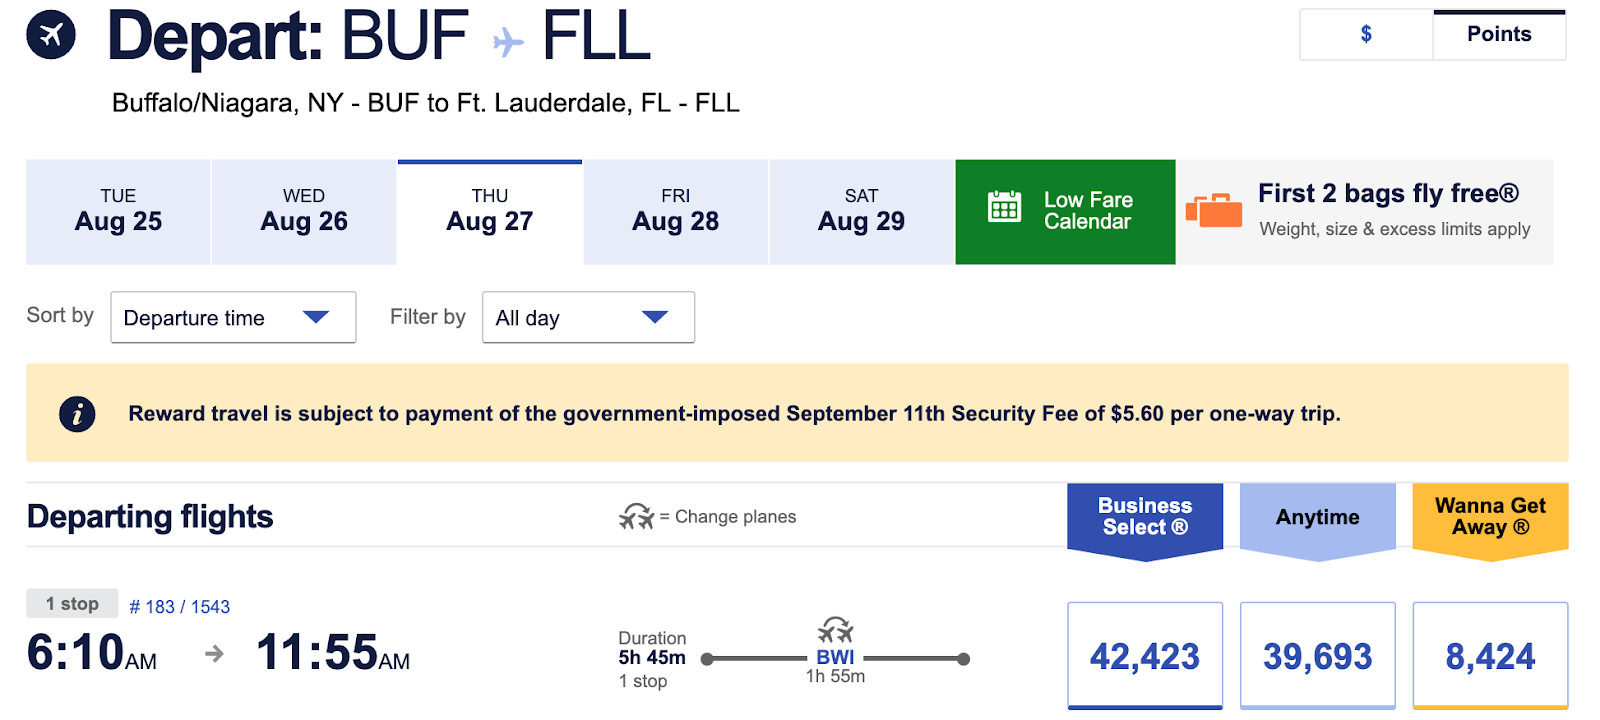Open the Sort by Departure time dropdown
This screenshot has height=720, width=1600.
pos(233,318)
